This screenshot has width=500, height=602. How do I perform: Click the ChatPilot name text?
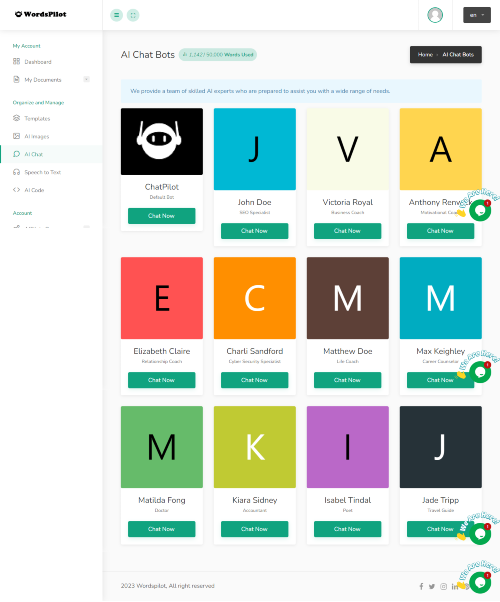point(162,187)
